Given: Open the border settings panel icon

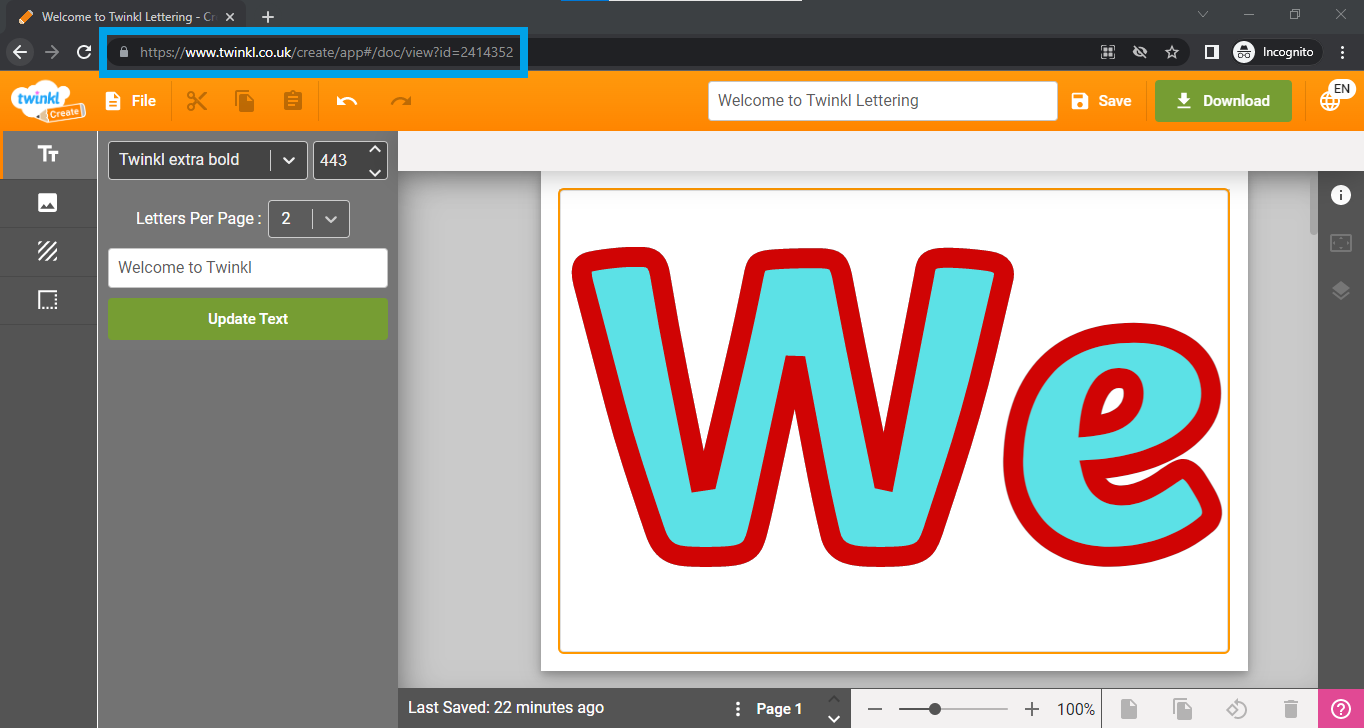Looking at the screenshot, I should (x=48, y=300).
